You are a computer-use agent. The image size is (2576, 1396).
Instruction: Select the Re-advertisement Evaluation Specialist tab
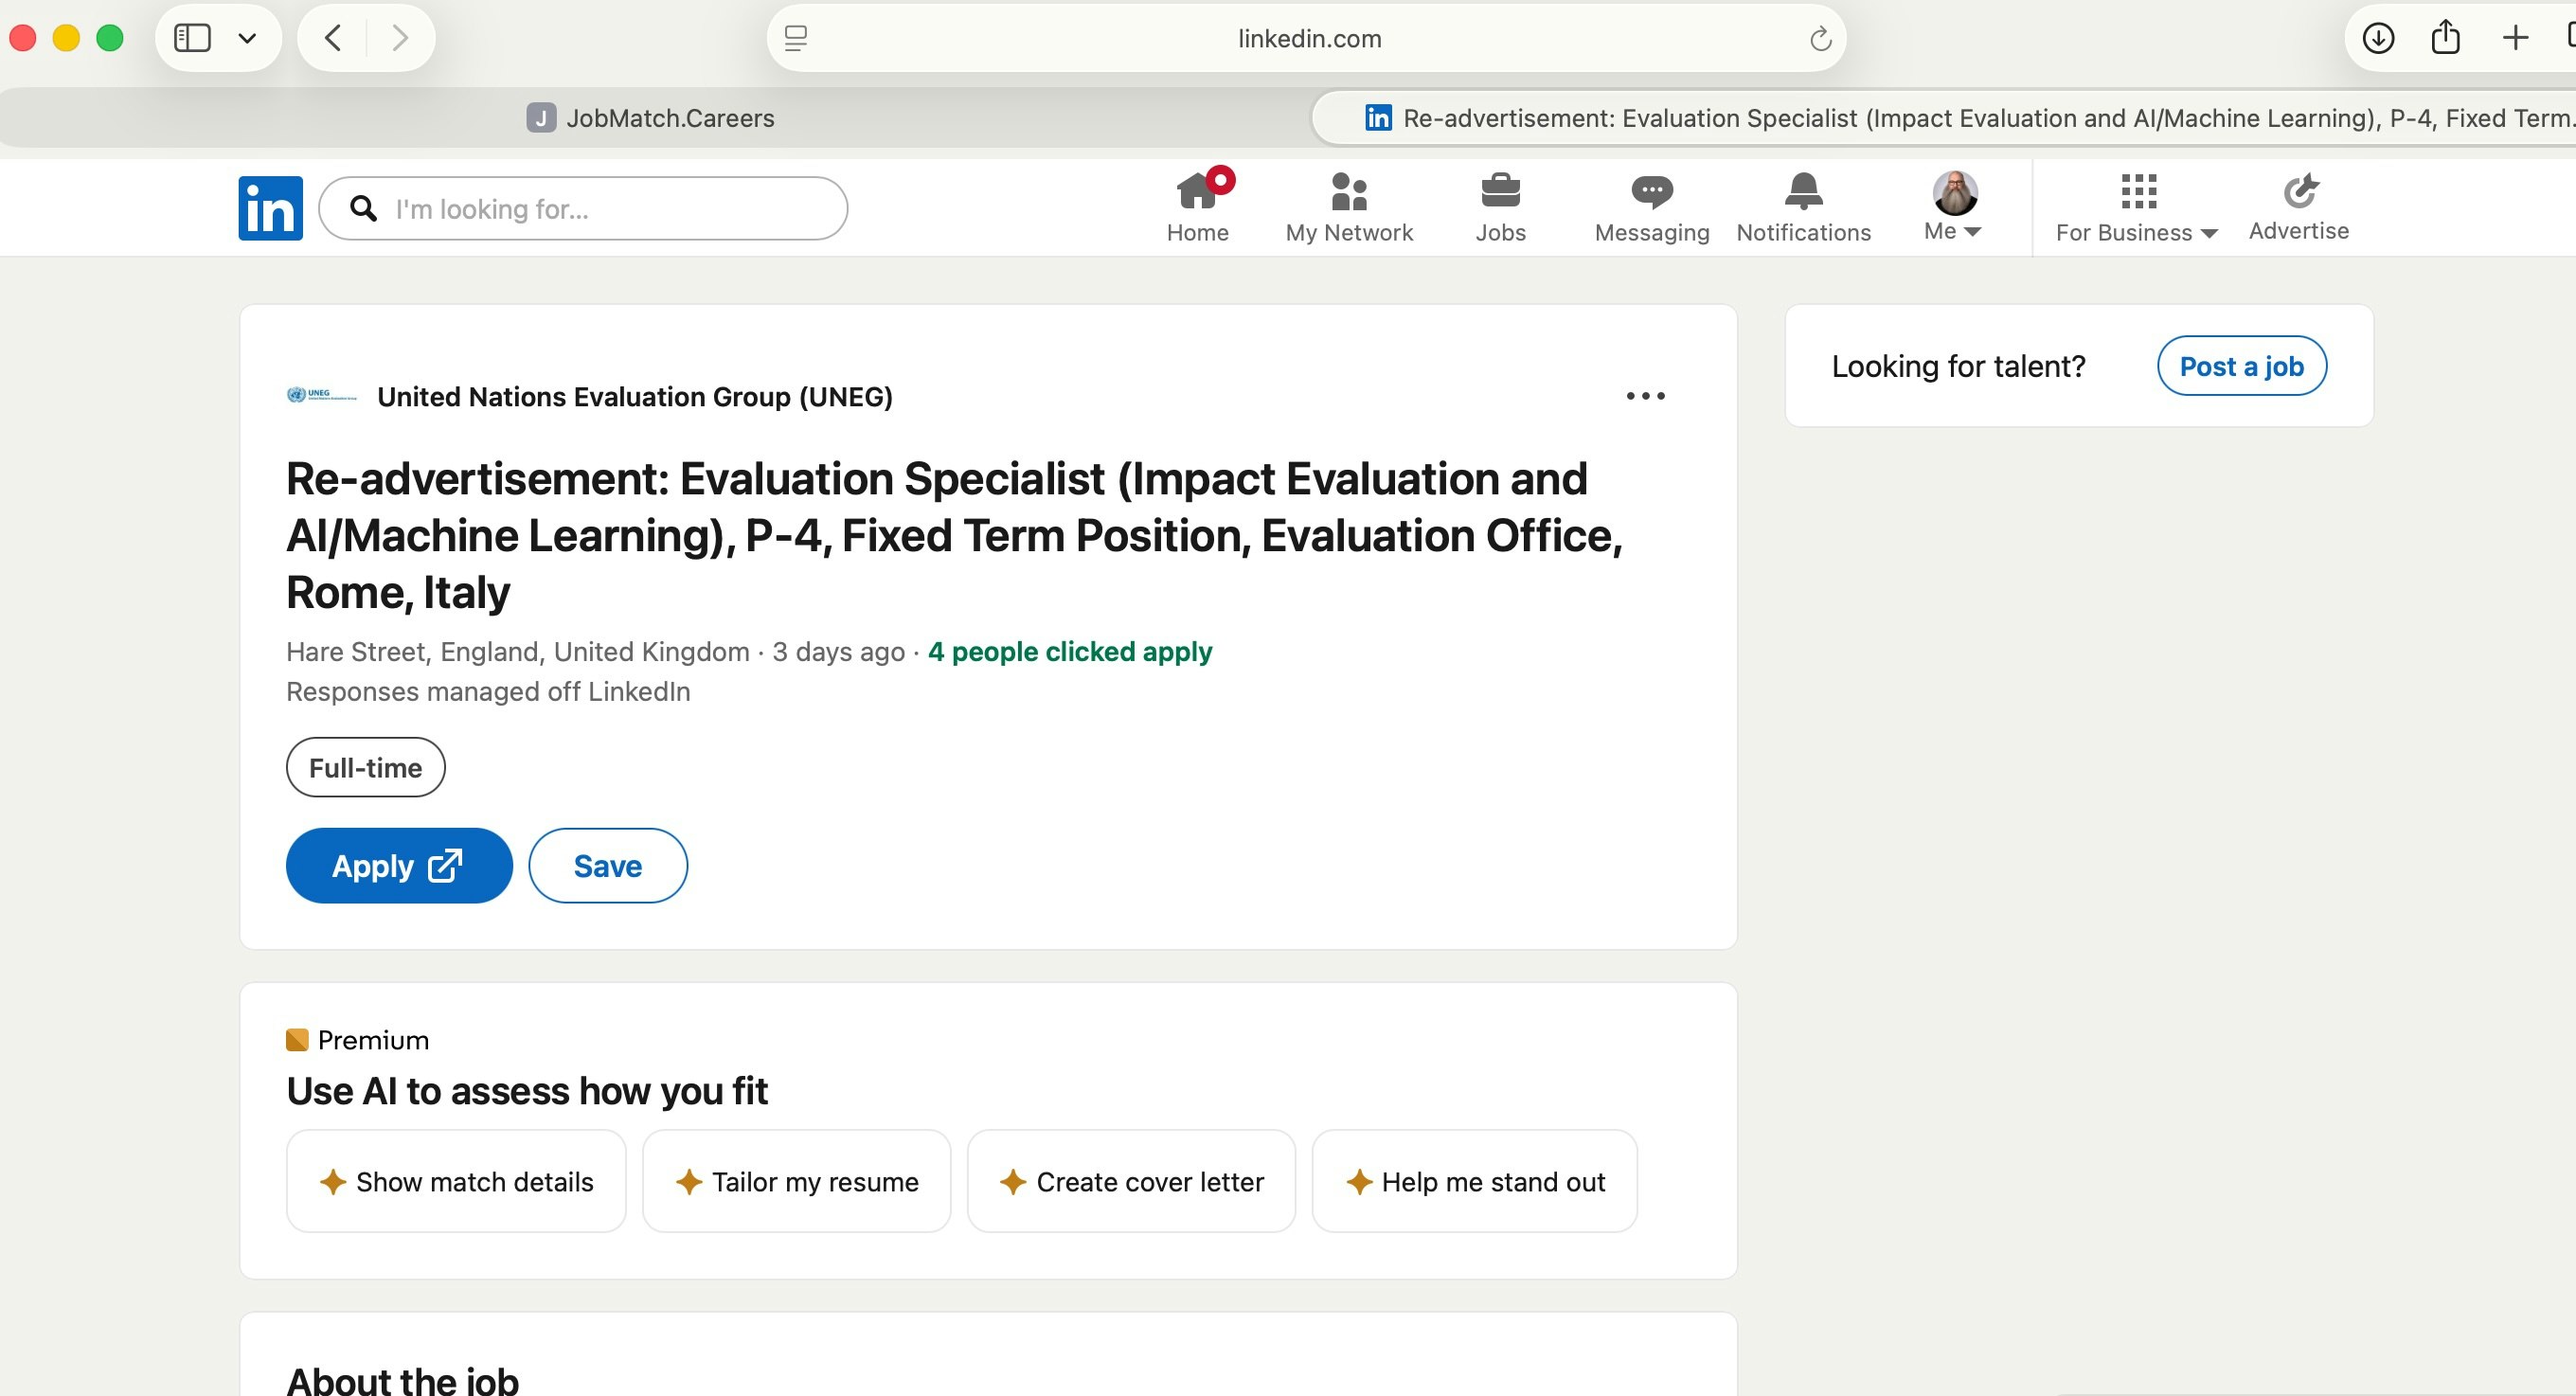(x=1944, y=118)
